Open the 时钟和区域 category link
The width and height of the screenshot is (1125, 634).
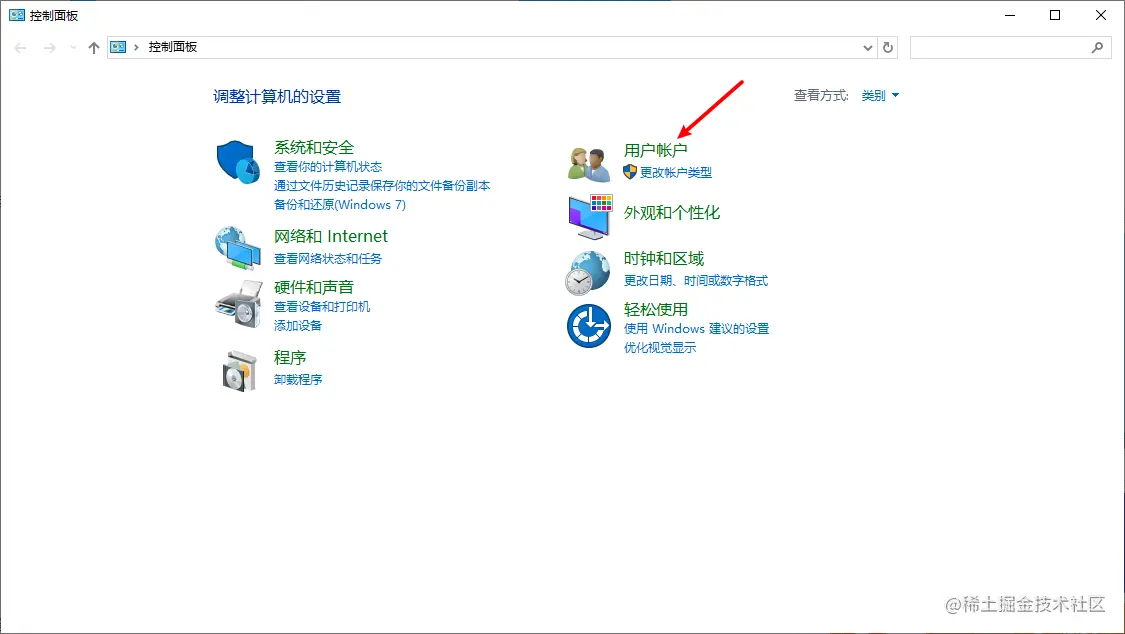664,258
